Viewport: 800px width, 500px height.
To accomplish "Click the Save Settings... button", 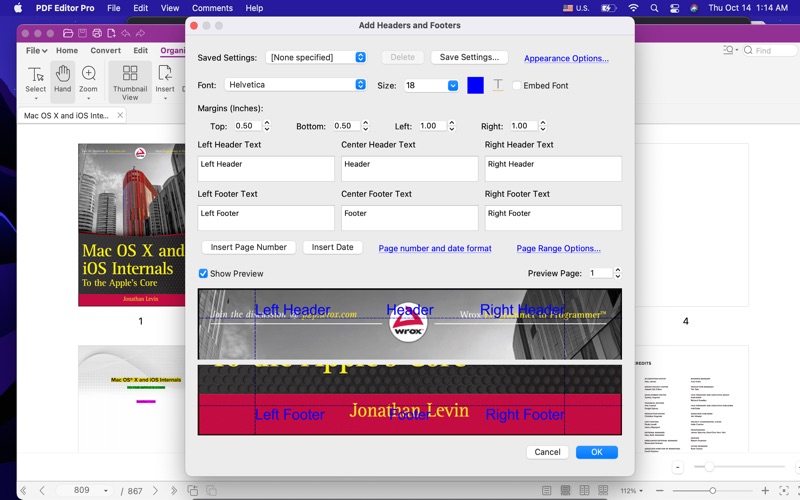I will click(x=469, y=57).
